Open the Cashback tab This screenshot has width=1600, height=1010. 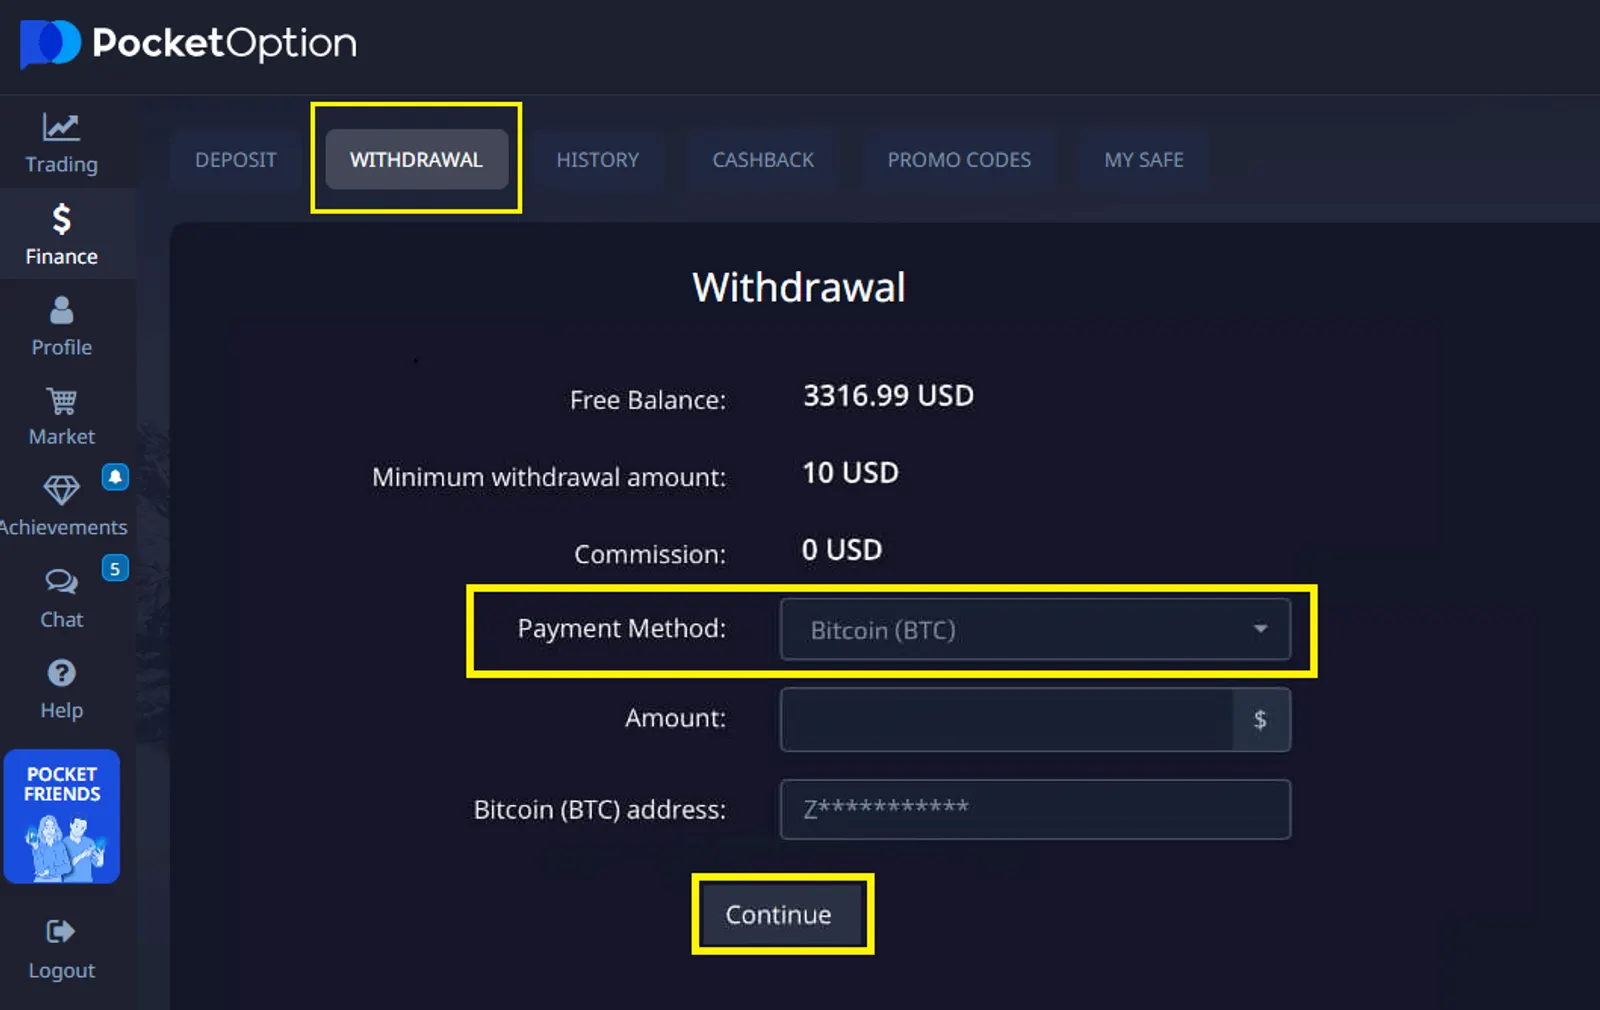[x=763, y=160]
